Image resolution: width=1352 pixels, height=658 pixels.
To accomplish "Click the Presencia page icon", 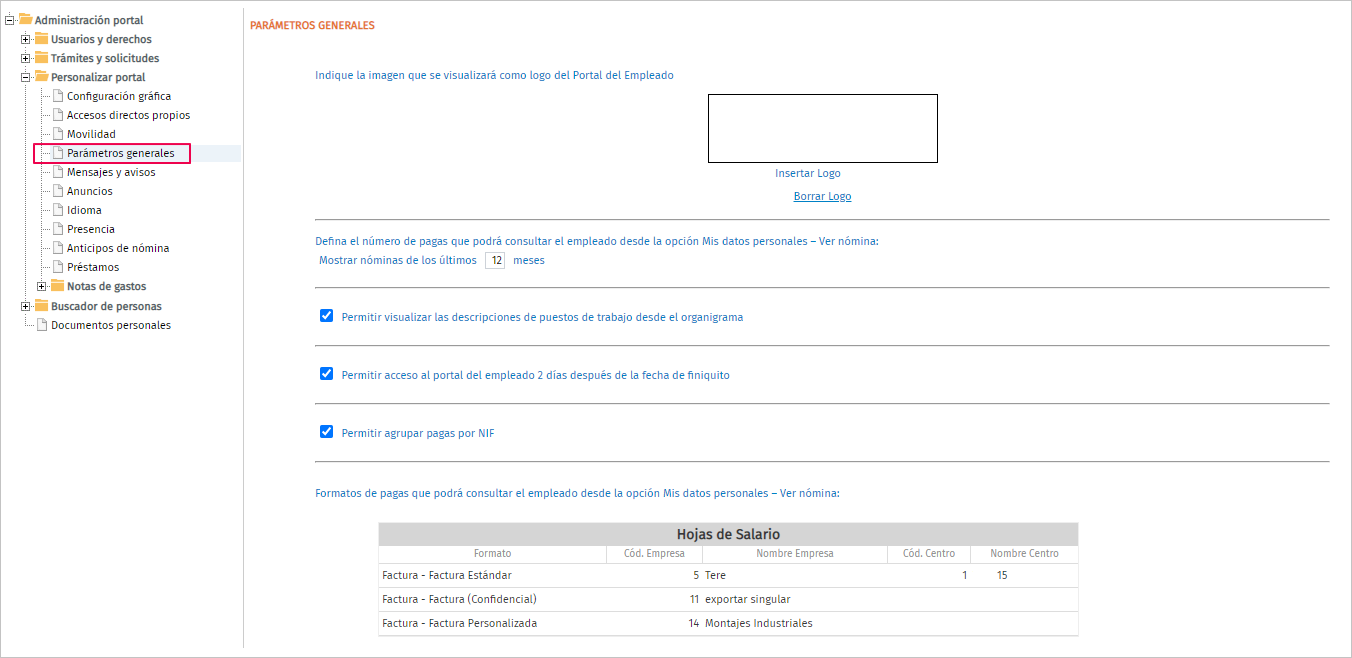I will click(x=57, y=229).
